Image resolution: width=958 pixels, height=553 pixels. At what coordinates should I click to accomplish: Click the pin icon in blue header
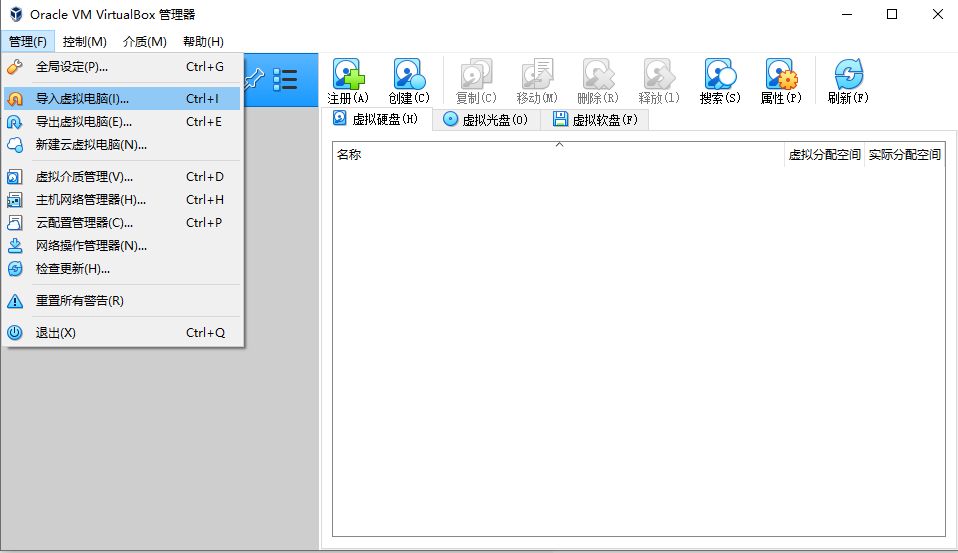tap(254, 79)
